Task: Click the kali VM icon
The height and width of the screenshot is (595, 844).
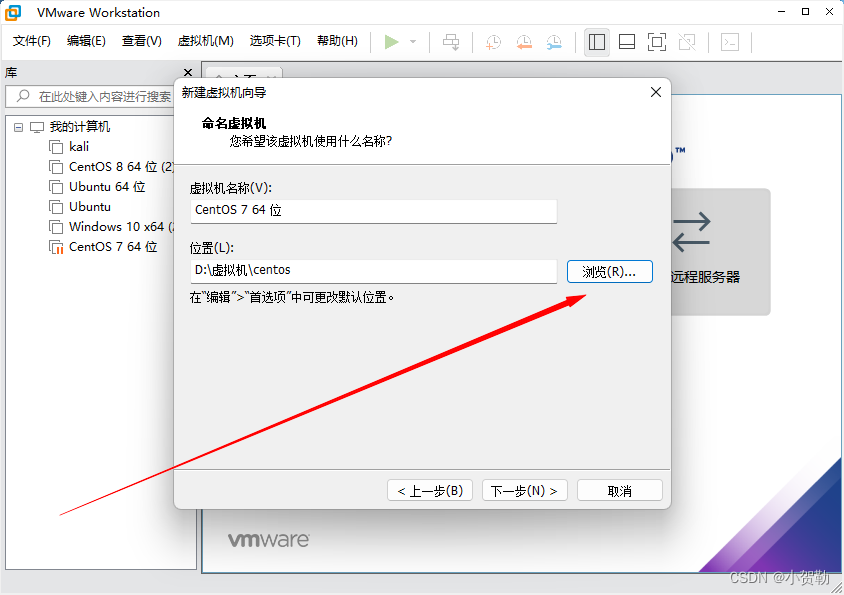Action: click(x=56, y=147)
